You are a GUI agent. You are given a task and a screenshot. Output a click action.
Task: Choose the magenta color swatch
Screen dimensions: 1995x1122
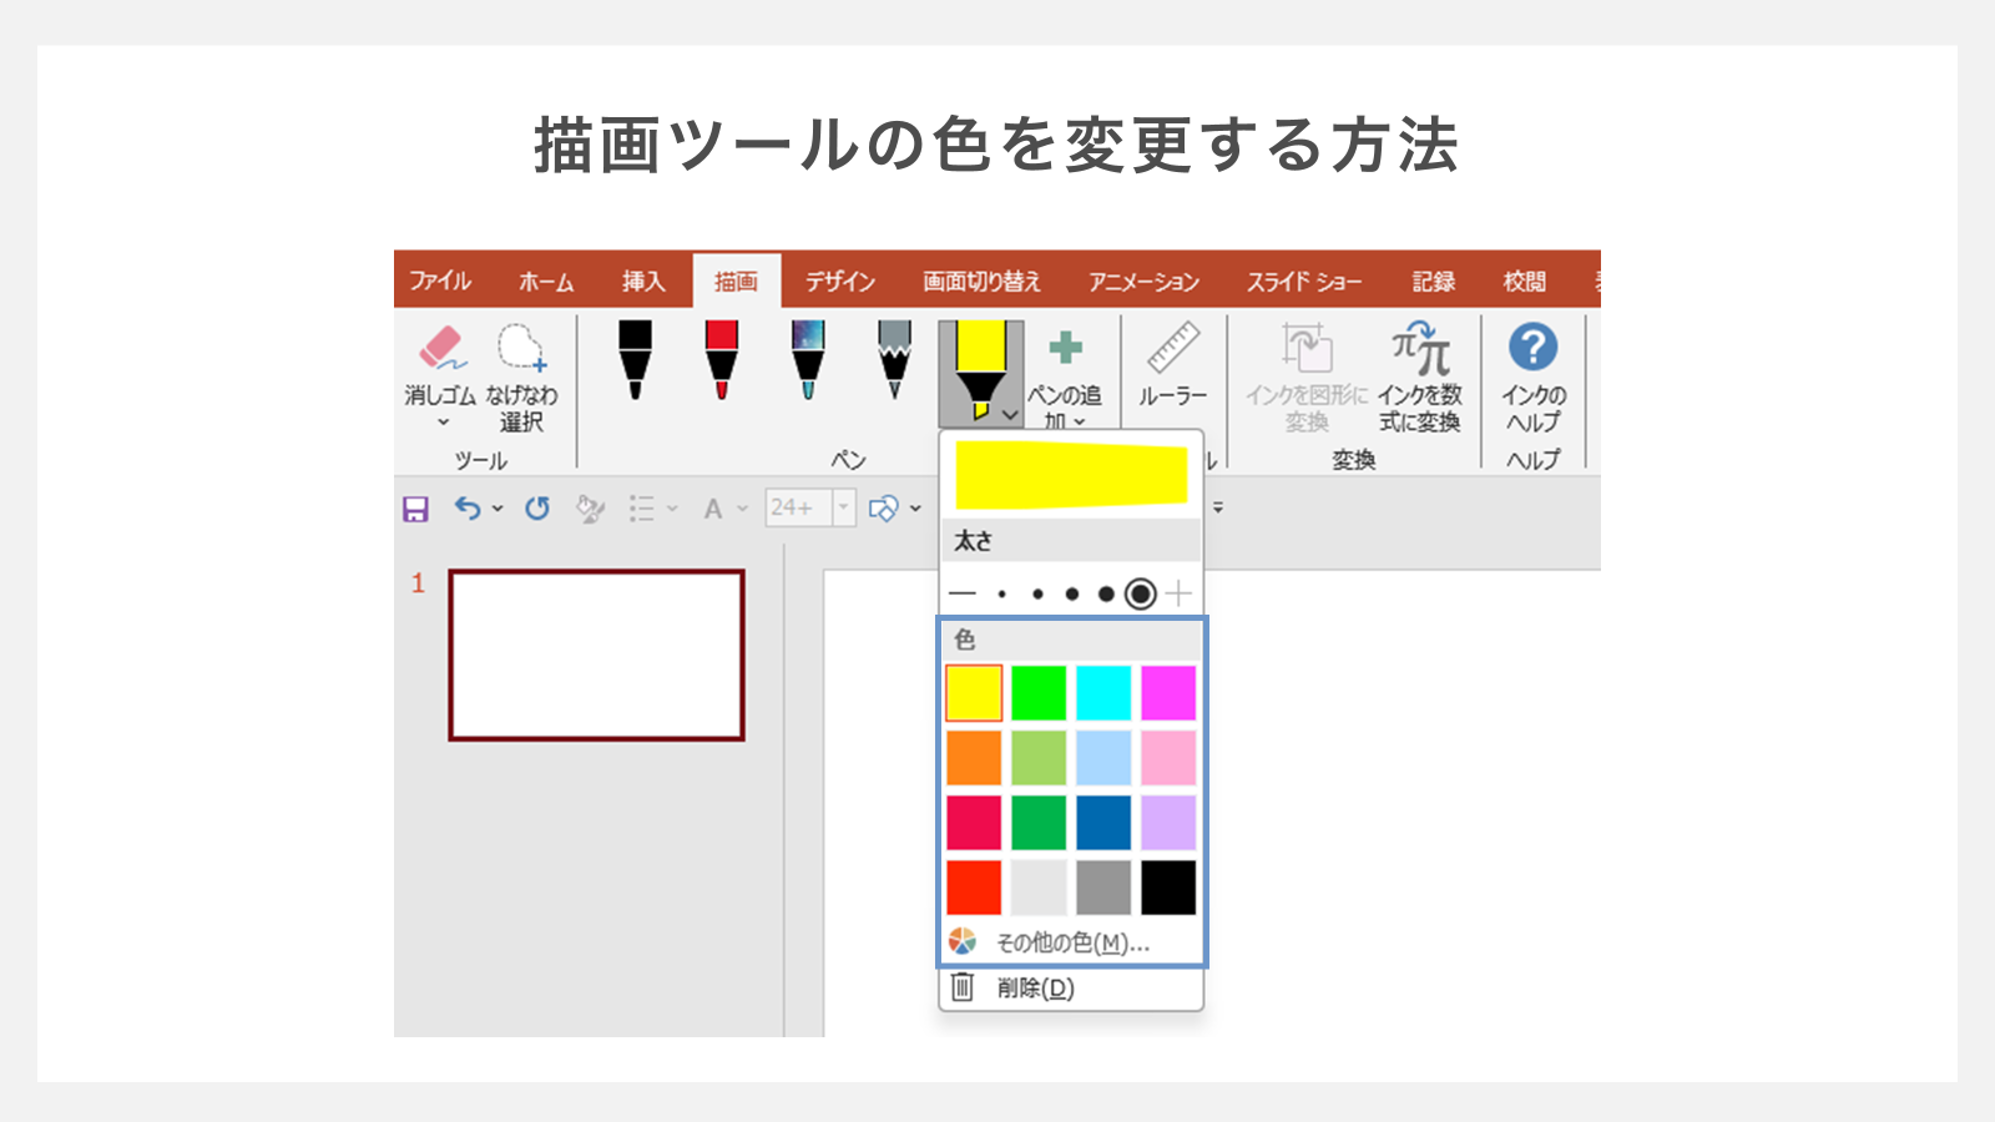1168,692
